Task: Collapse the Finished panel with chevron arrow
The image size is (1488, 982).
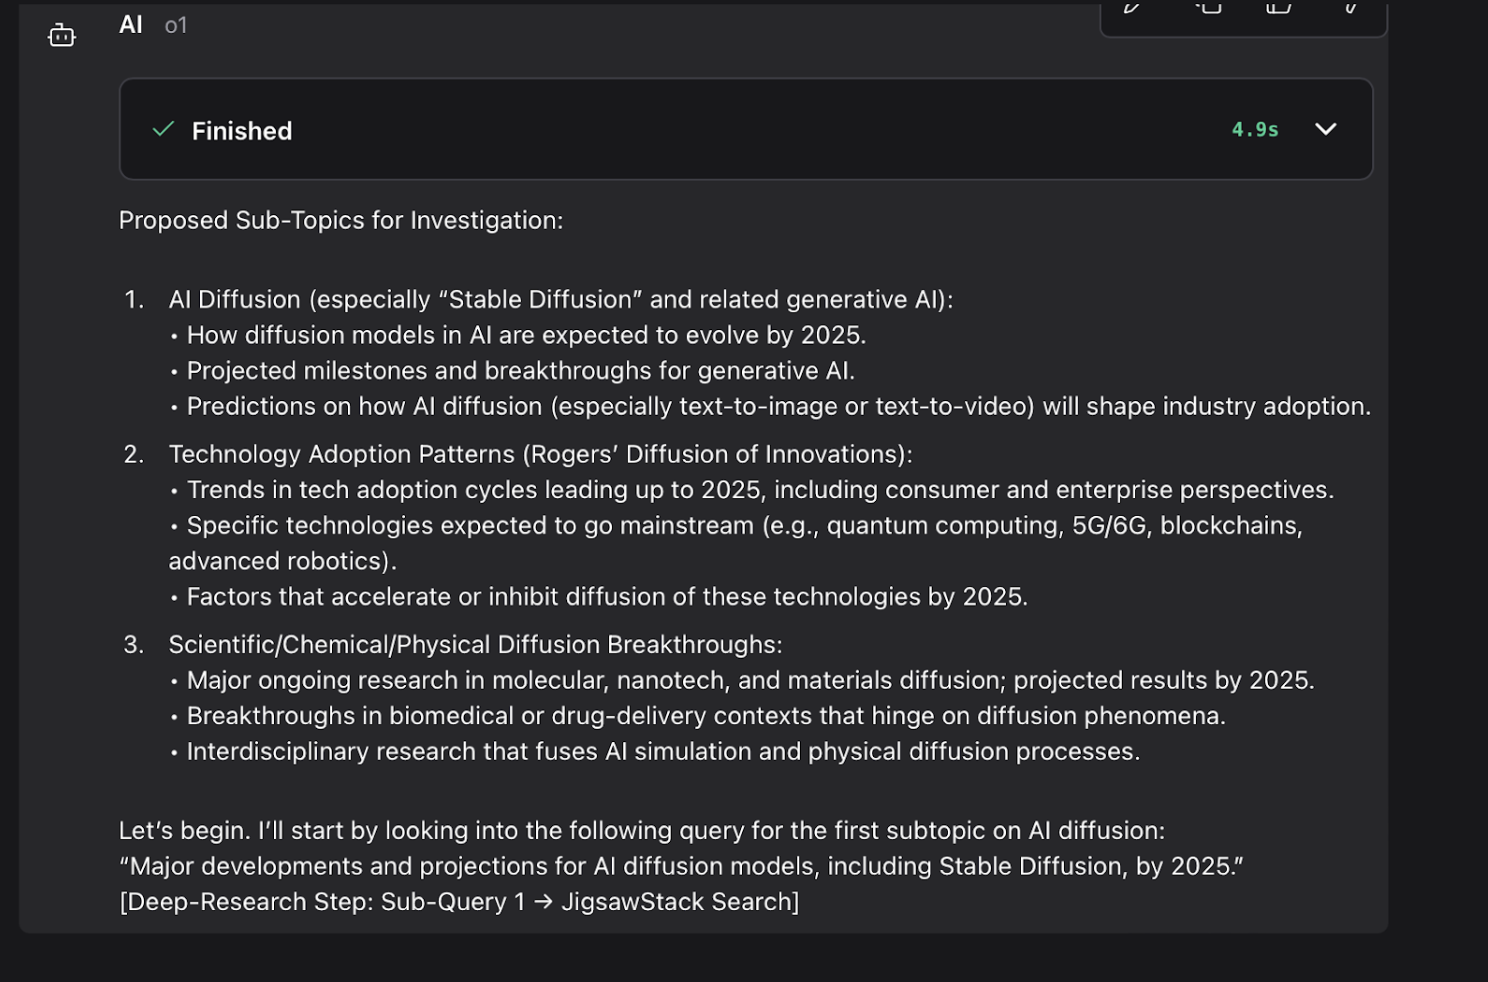Action: [1325, 130]
